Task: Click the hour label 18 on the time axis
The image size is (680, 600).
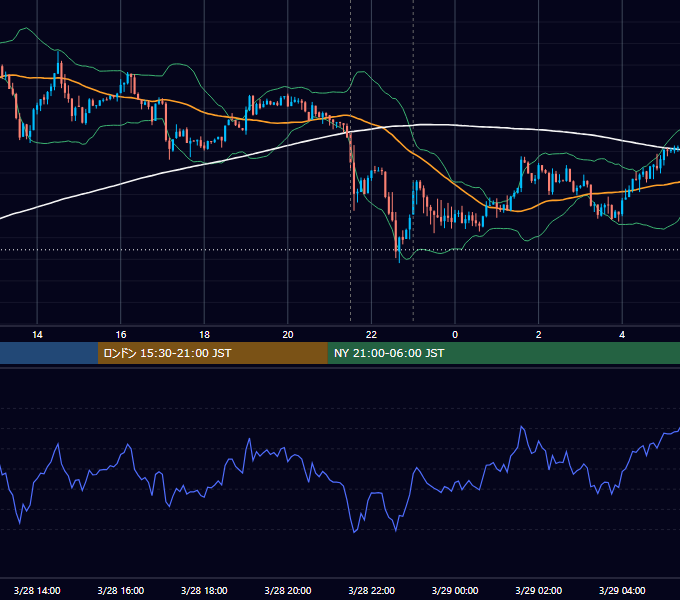Action: click(x=204, y=335)
